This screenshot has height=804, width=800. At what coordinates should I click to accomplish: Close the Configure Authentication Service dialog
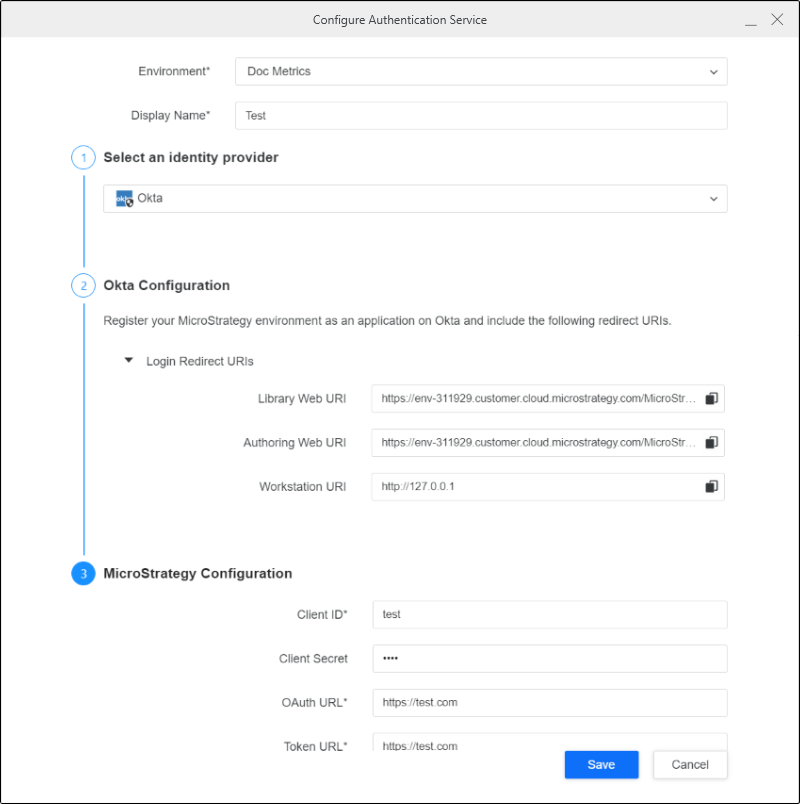click(777, 19)
